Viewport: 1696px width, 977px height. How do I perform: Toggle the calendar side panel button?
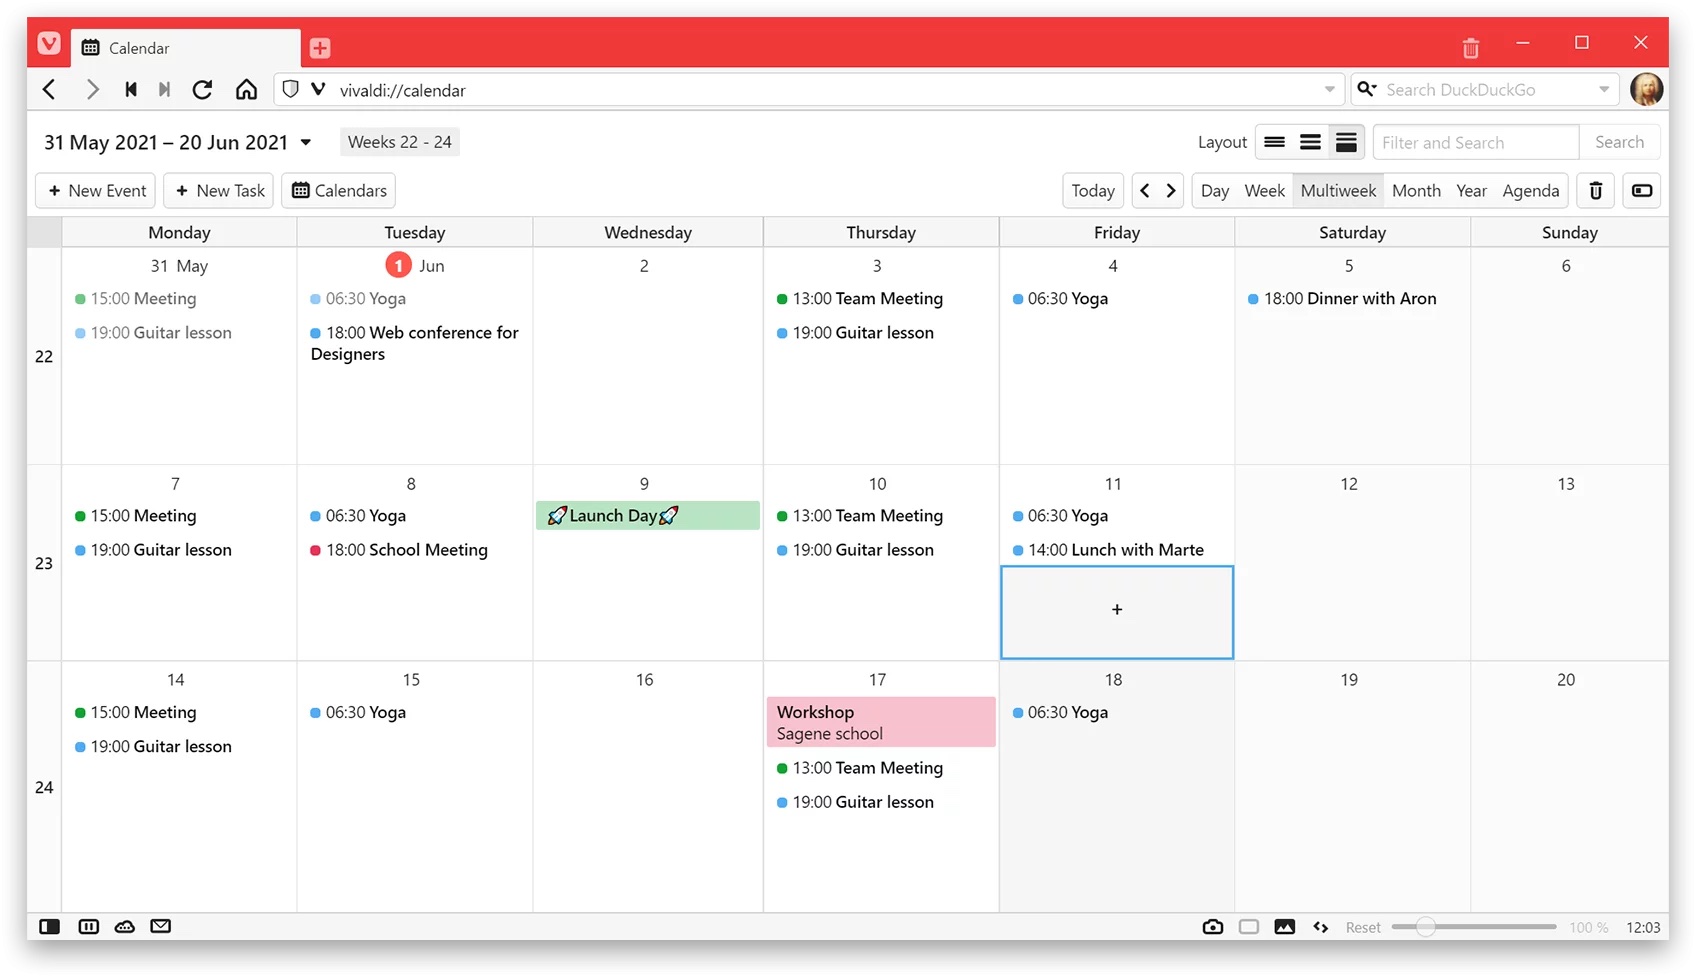click(x=1642, y=191)
